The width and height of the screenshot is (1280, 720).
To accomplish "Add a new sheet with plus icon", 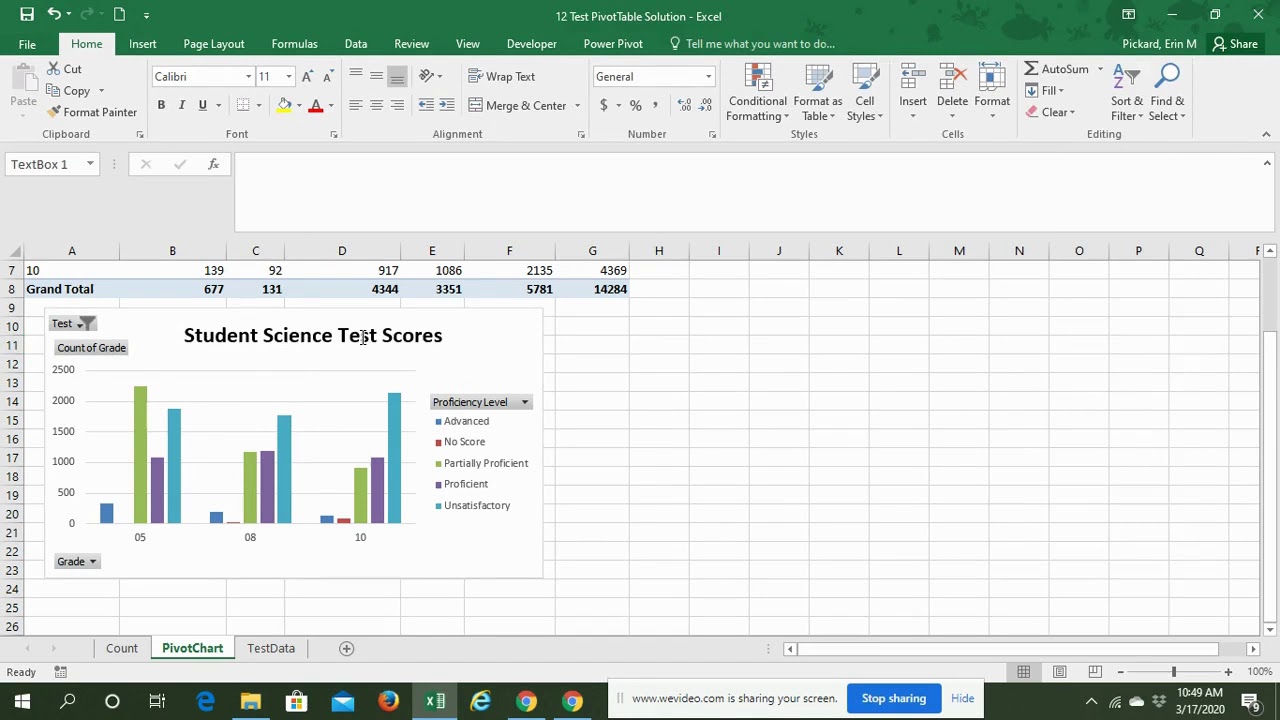I will pyautogui.click(x=346, y=648).
